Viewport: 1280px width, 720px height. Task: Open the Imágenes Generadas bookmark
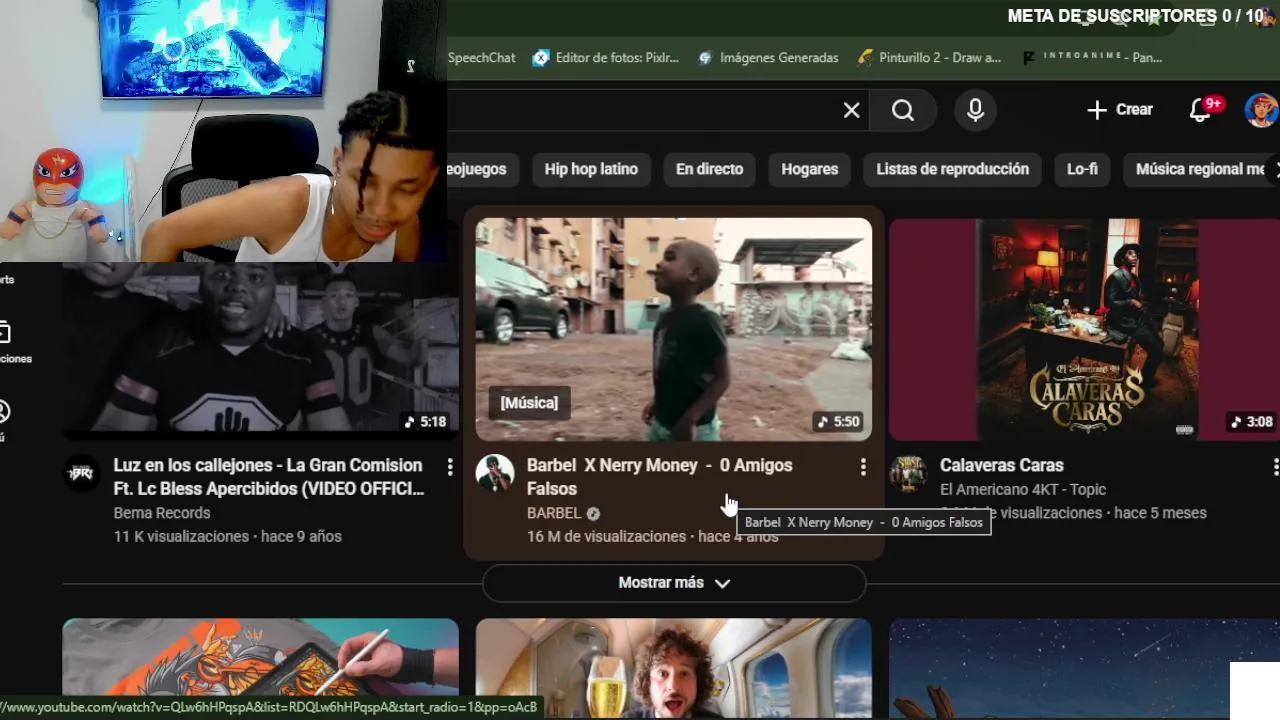click(768, 58)
